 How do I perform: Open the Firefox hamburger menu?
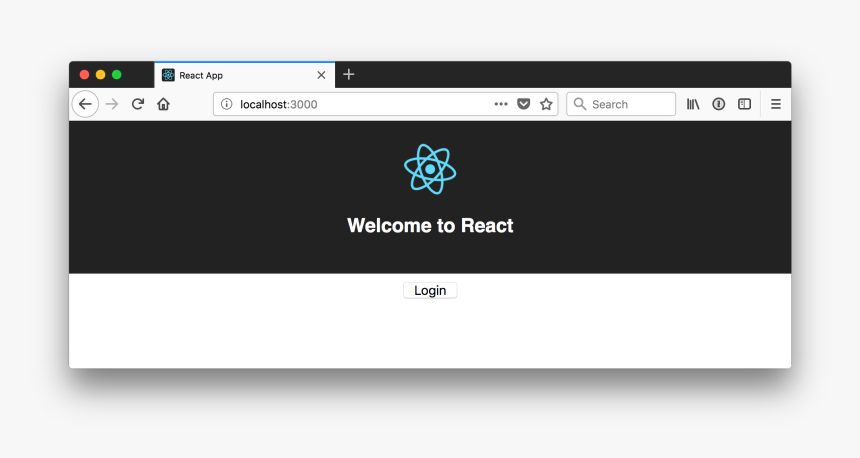point(776,104)
